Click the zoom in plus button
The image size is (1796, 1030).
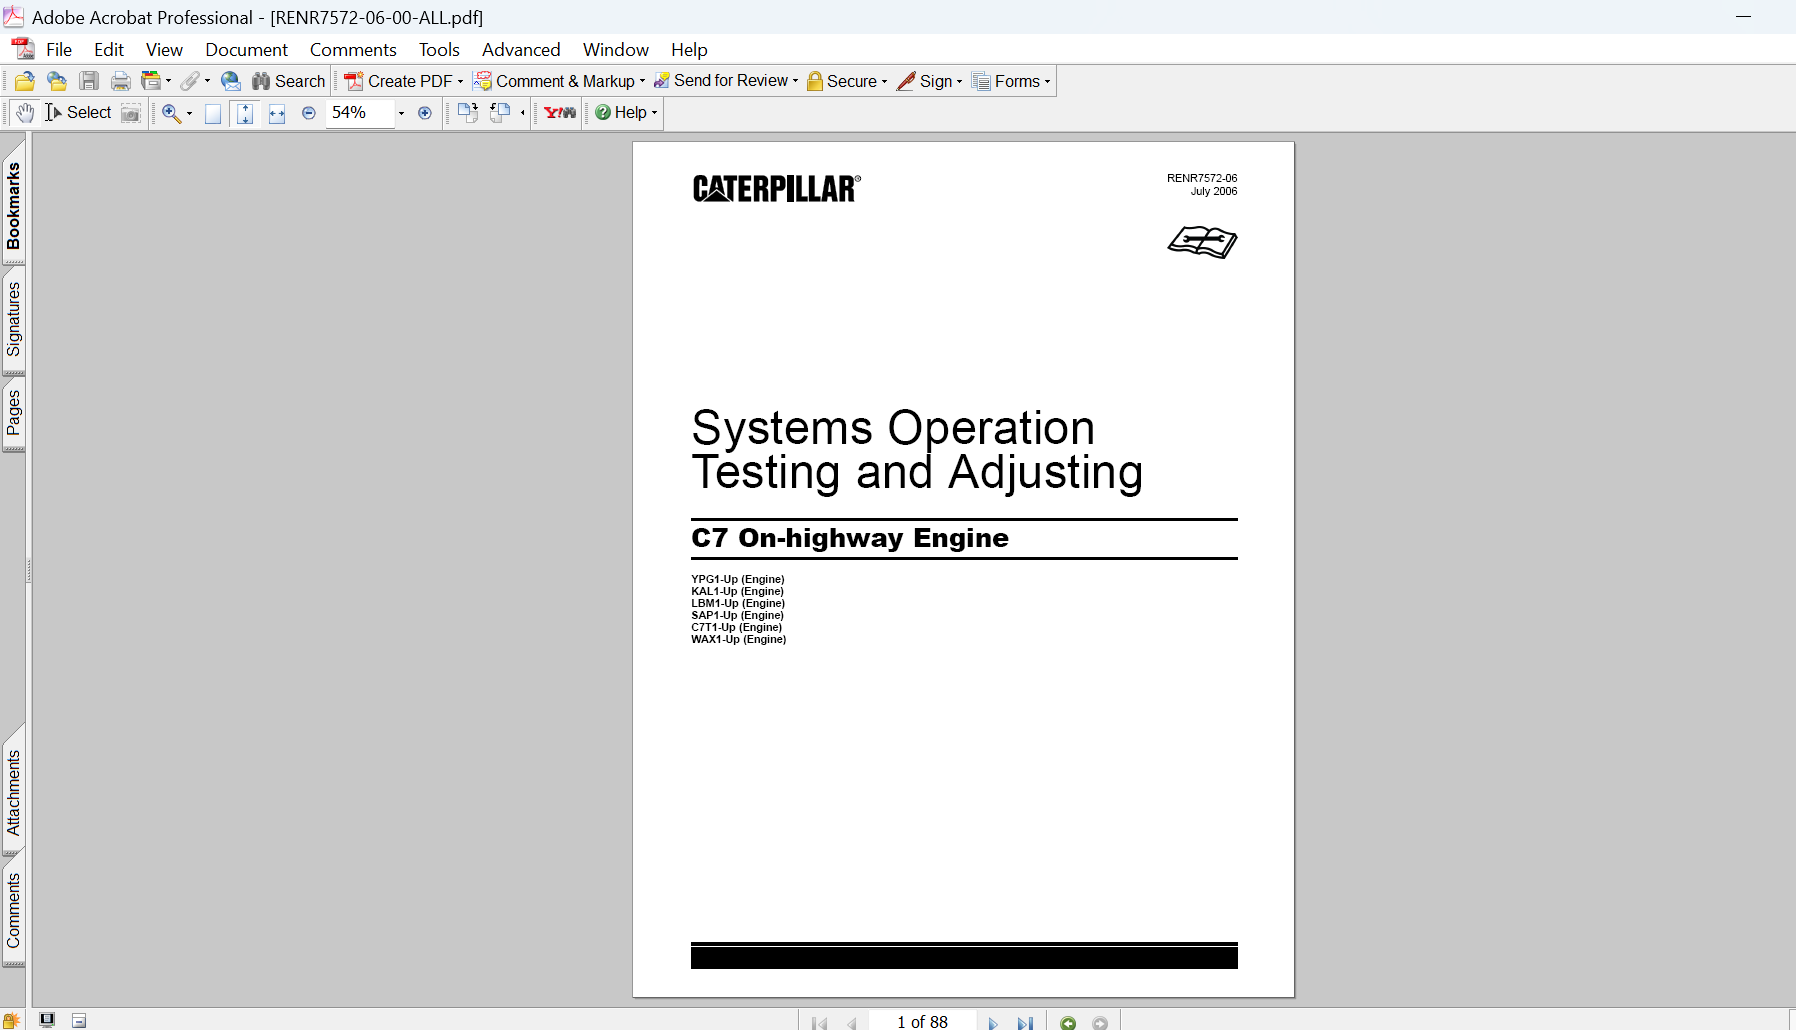point(425,113)
